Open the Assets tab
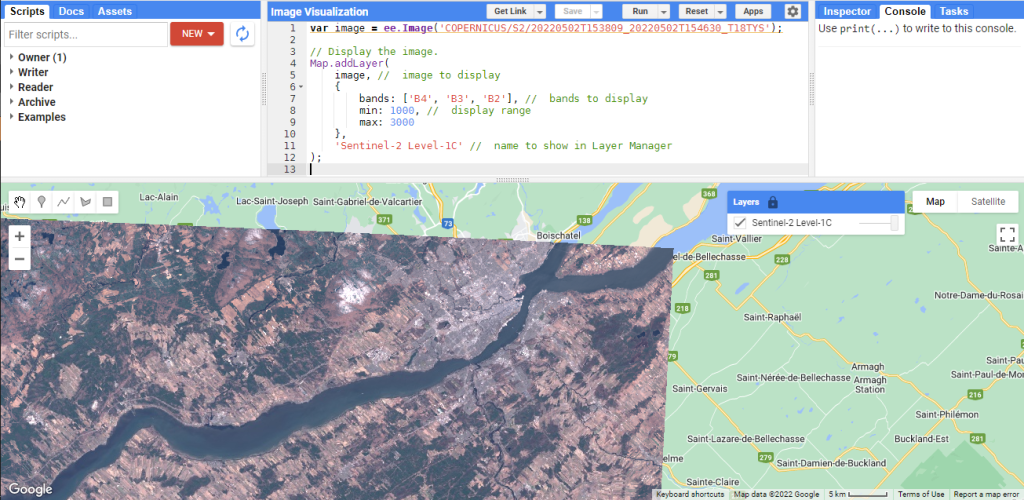The image size is (1024, 500). pyautogui.click(x=114, y=11)
